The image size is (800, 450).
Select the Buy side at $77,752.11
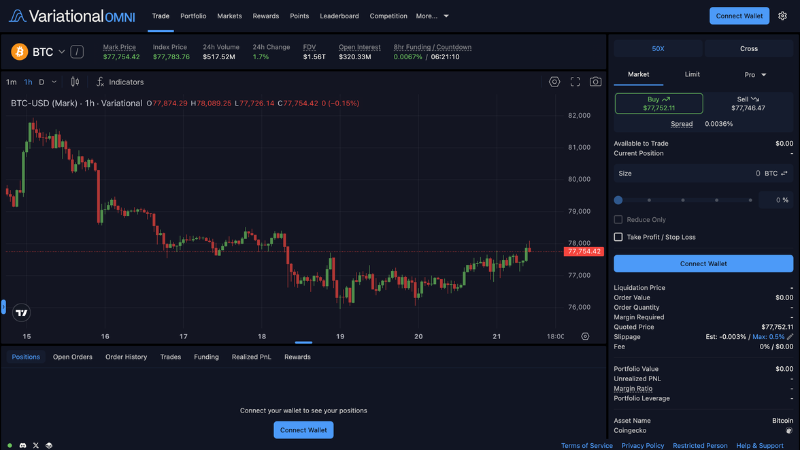click(x=659, y=104)
